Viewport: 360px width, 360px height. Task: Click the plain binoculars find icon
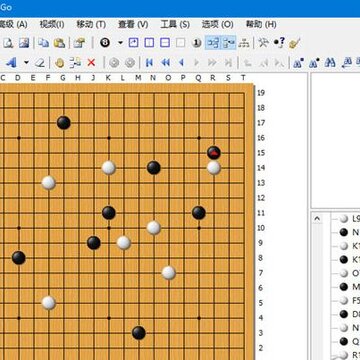(330, 62)
